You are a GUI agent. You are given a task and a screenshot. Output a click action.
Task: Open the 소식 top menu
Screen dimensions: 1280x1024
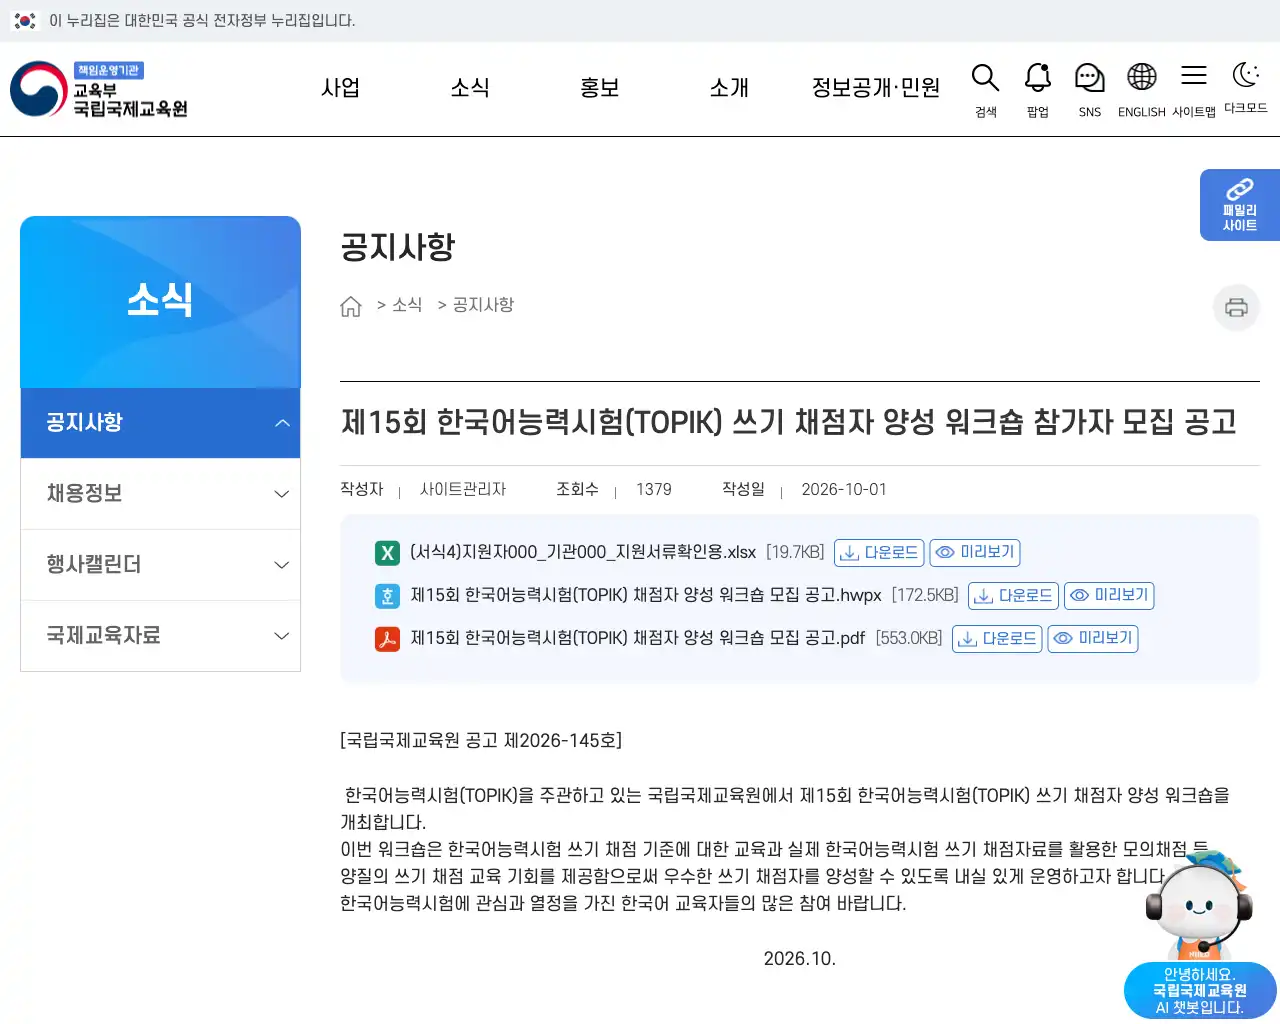click(x=470, y=88)
